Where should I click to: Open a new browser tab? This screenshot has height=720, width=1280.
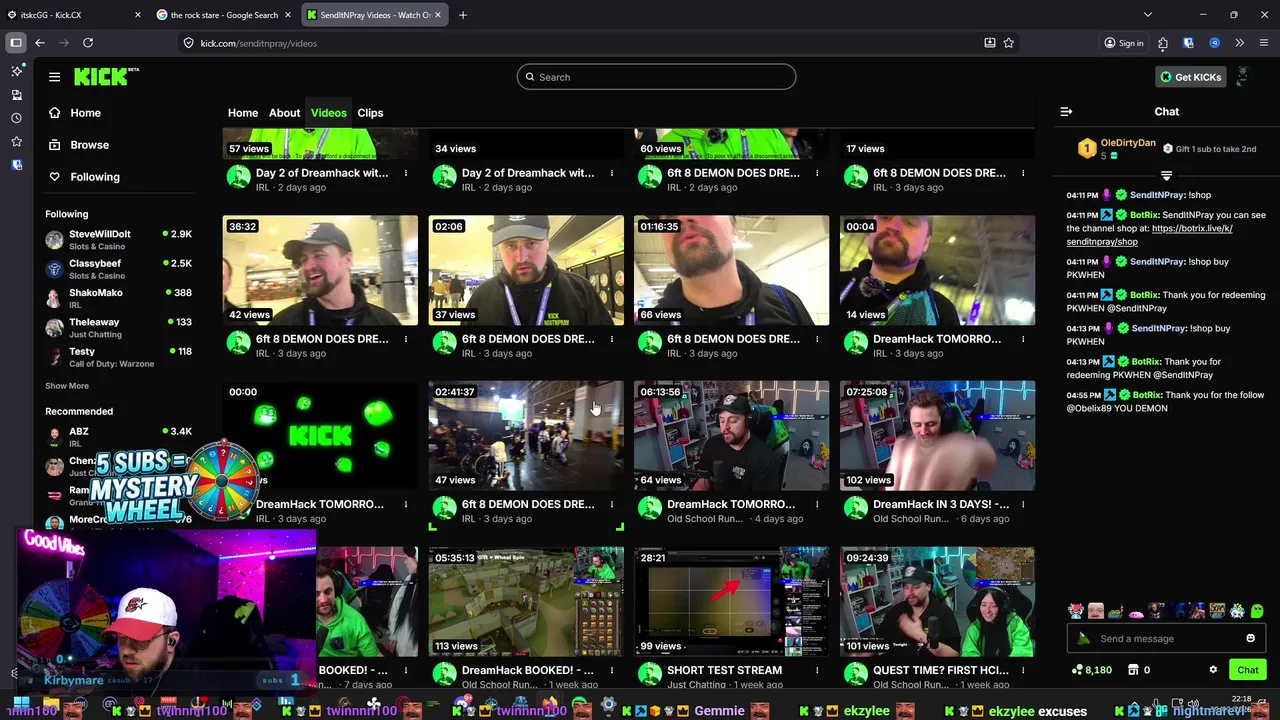pyautogui.click(x=463, y=15)
